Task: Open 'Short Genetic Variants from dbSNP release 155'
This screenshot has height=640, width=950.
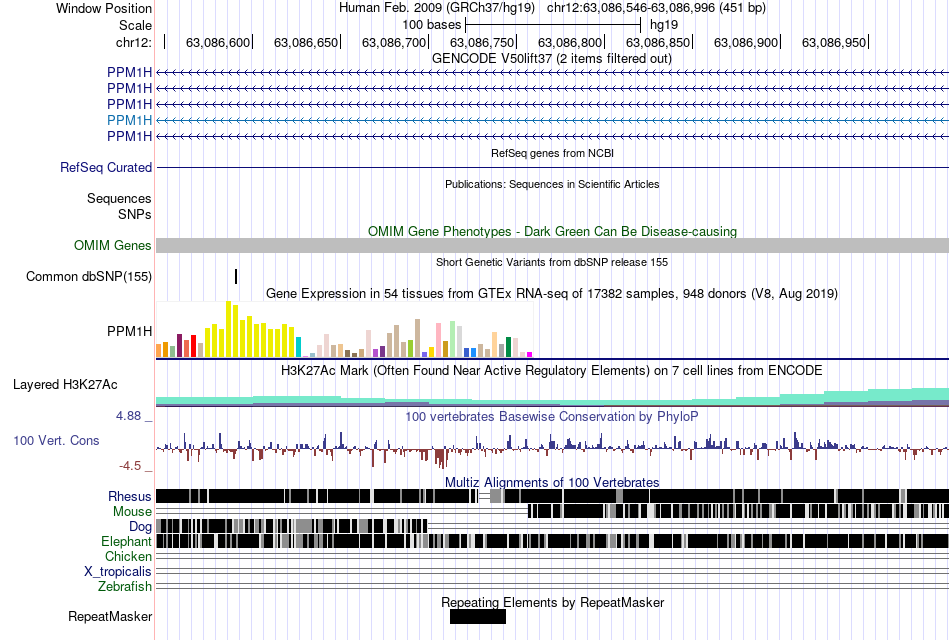Action: coord(552,262)
